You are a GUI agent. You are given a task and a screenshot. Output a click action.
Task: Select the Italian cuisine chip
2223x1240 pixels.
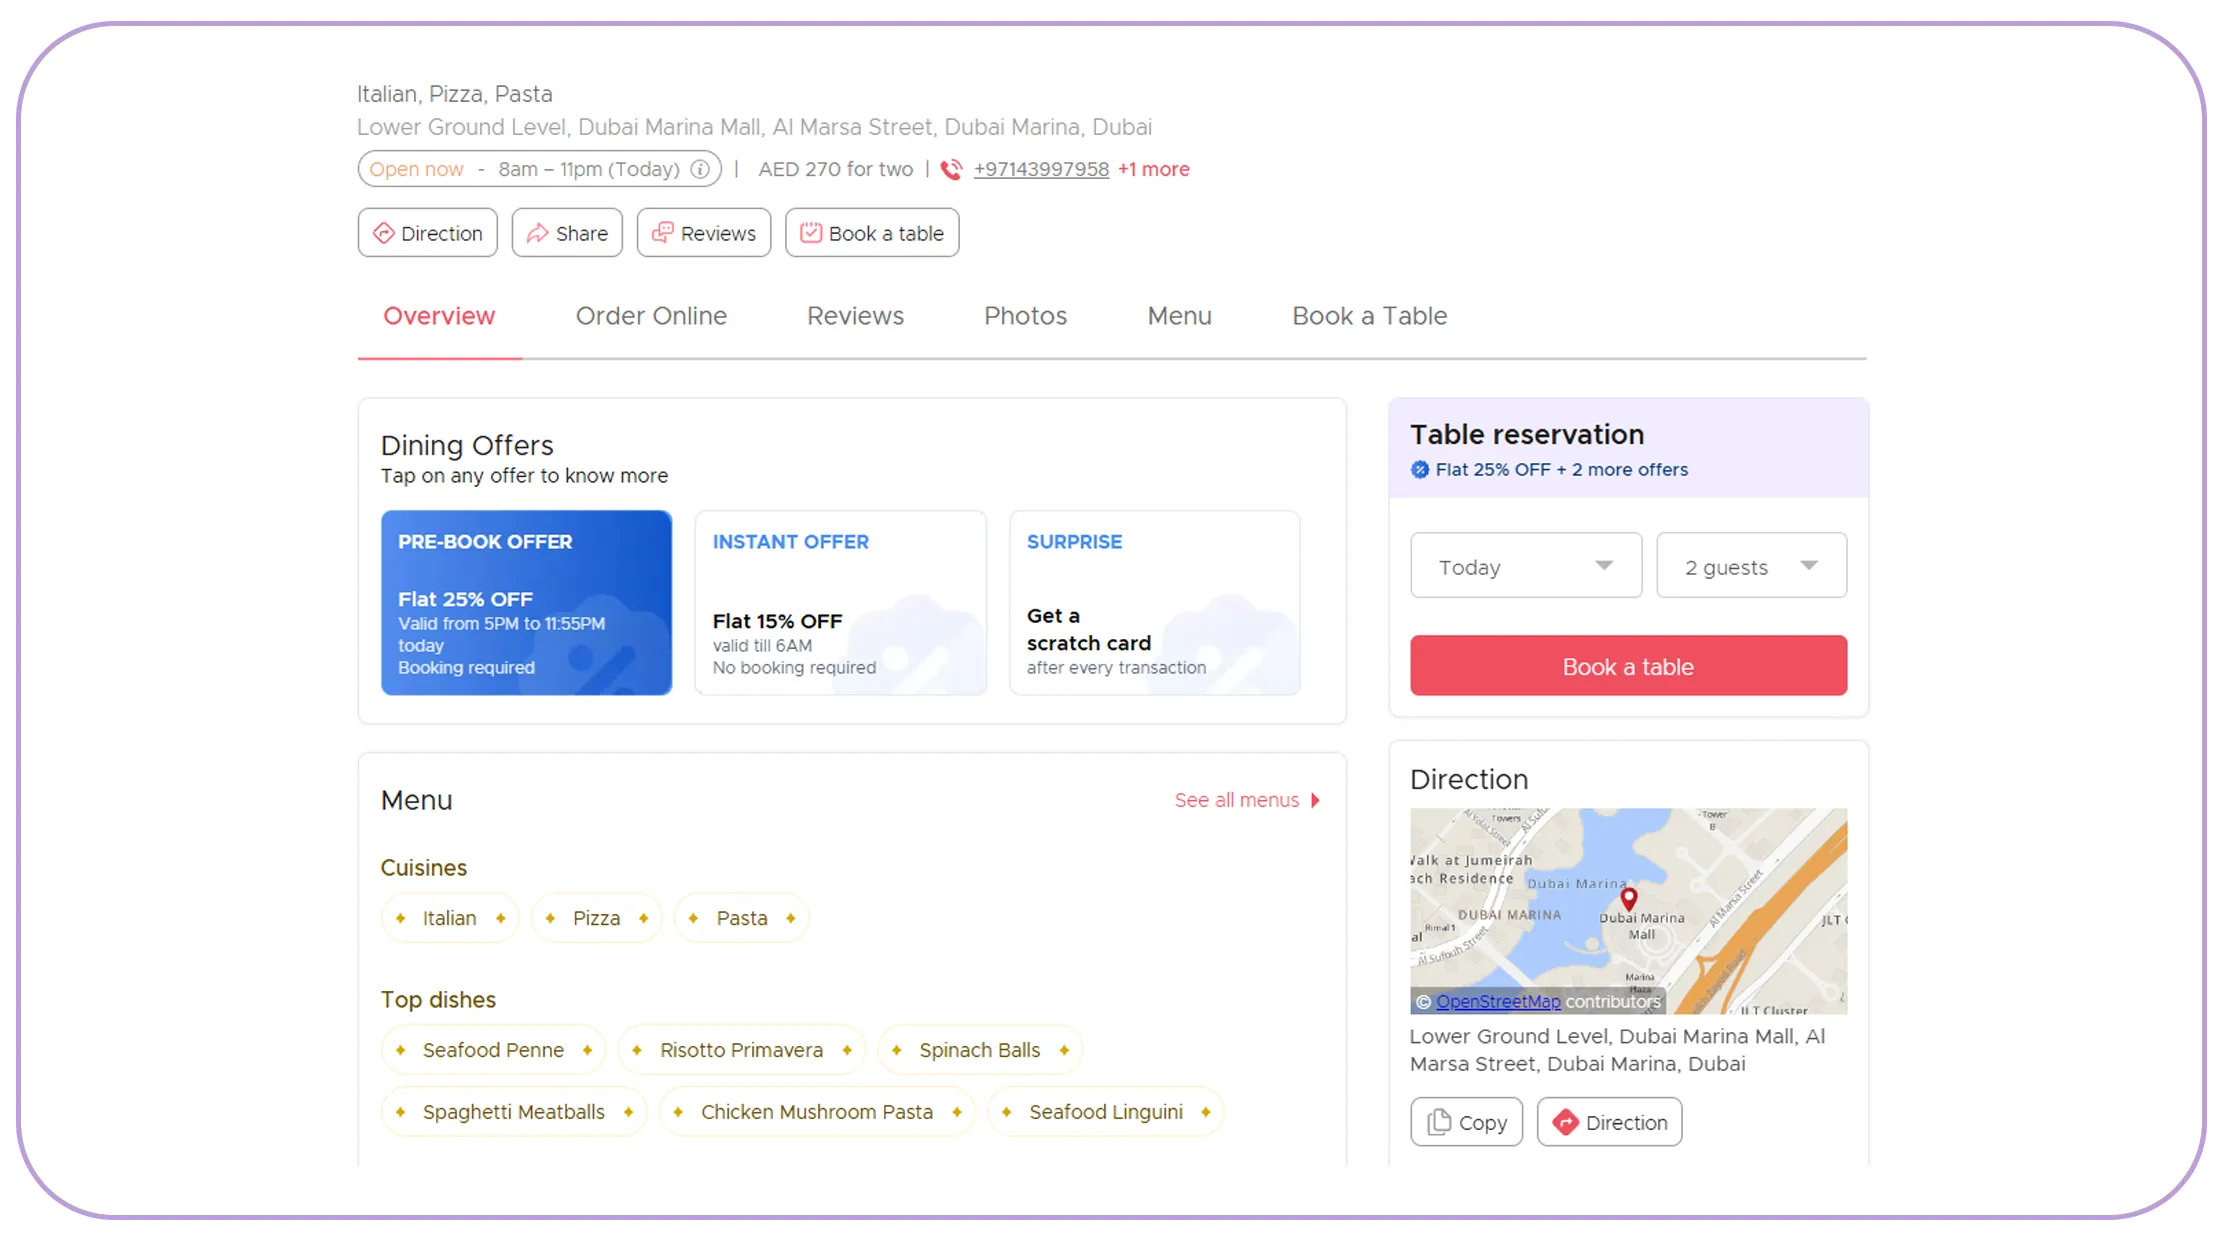coord(449,918)
